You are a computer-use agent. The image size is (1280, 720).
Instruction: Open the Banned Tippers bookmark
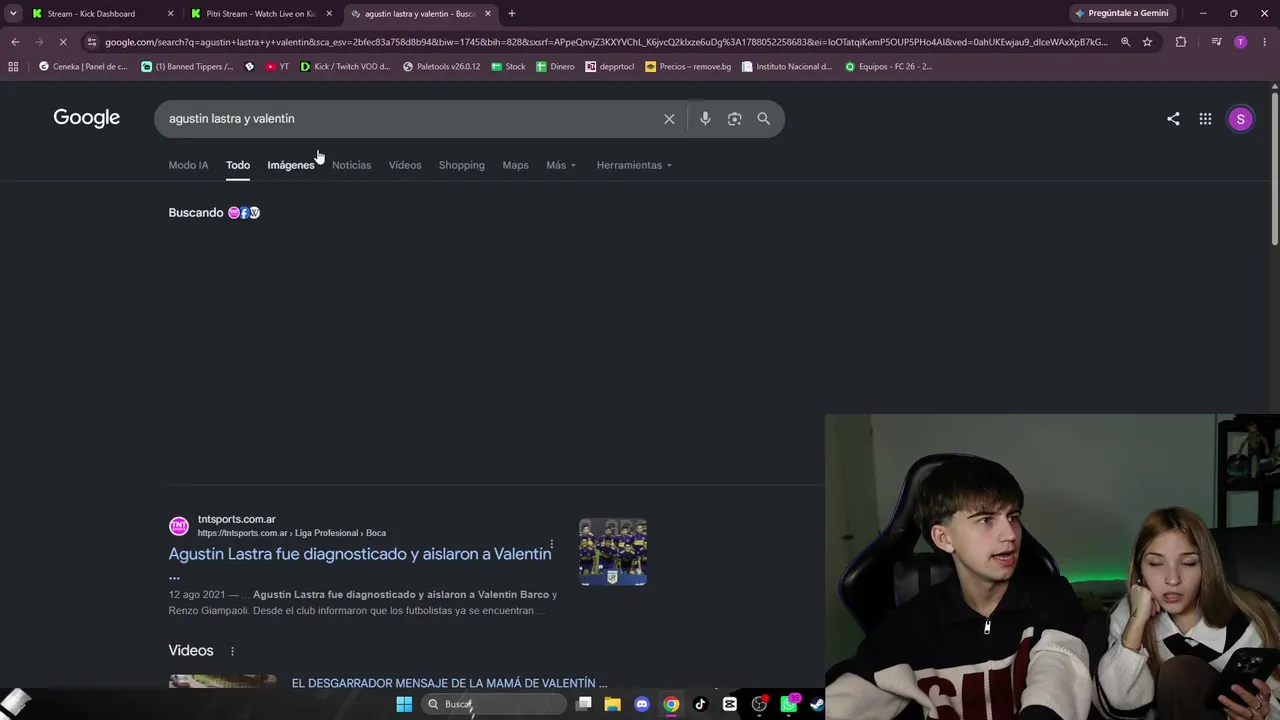coord(187,67)
